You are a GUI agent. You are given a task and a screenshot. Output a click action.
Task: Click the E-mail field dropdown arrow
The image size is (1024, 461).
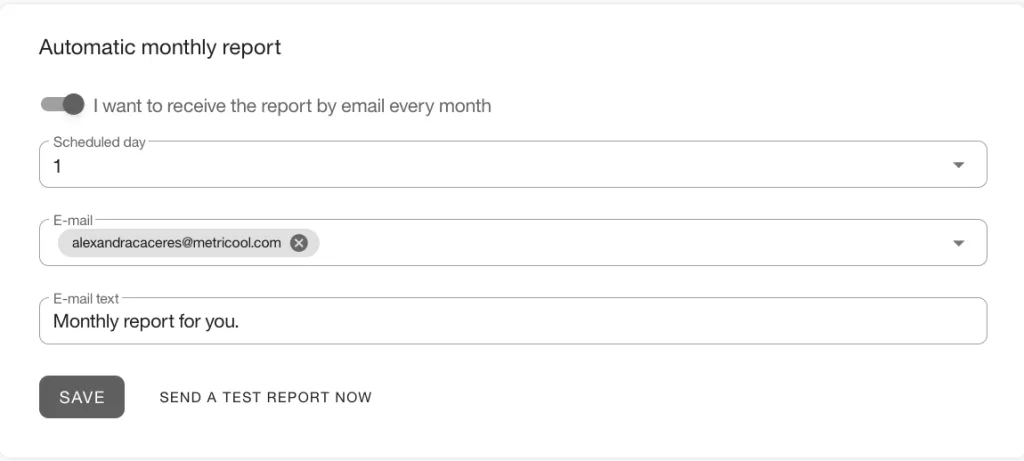point(958,243)
